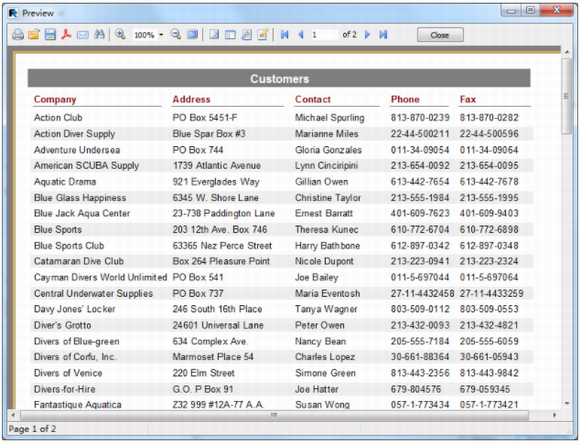Click the Print icon in toolbar
This screenshot has height=444, width=580.
(17, 35)
